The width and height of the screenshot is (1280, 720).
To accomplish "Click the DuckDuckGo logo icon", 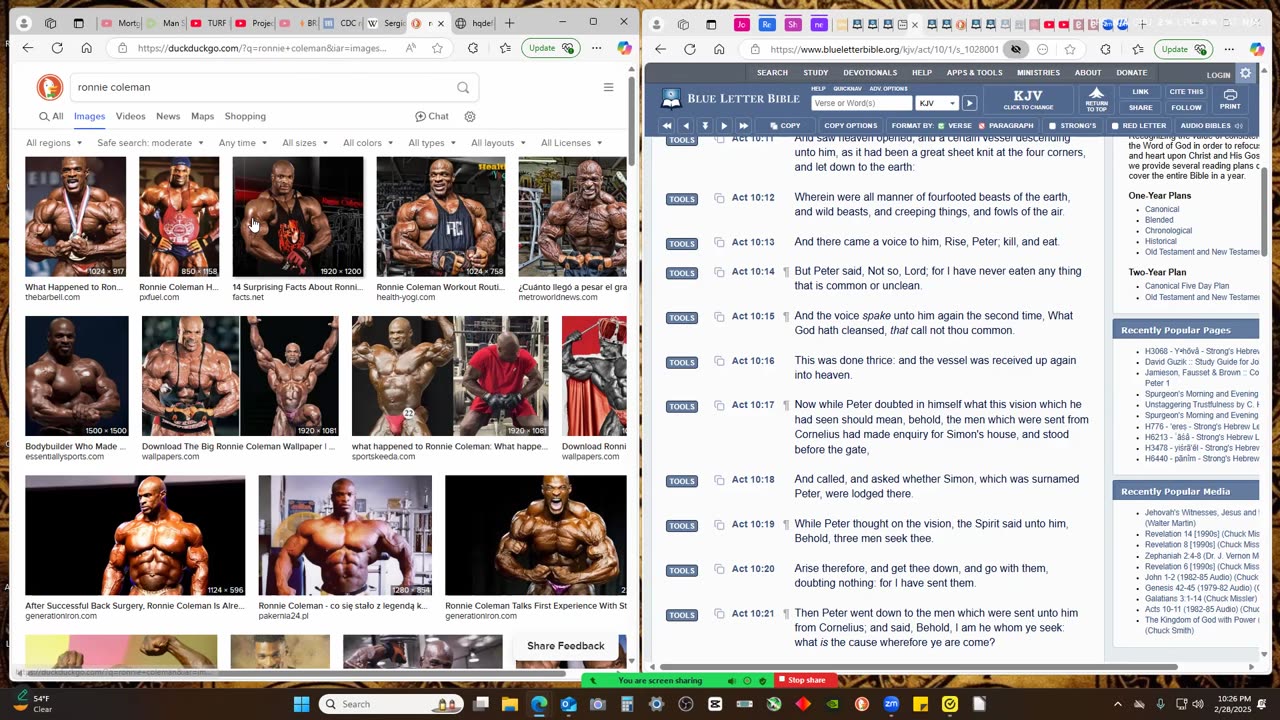I will click(49, 87).
